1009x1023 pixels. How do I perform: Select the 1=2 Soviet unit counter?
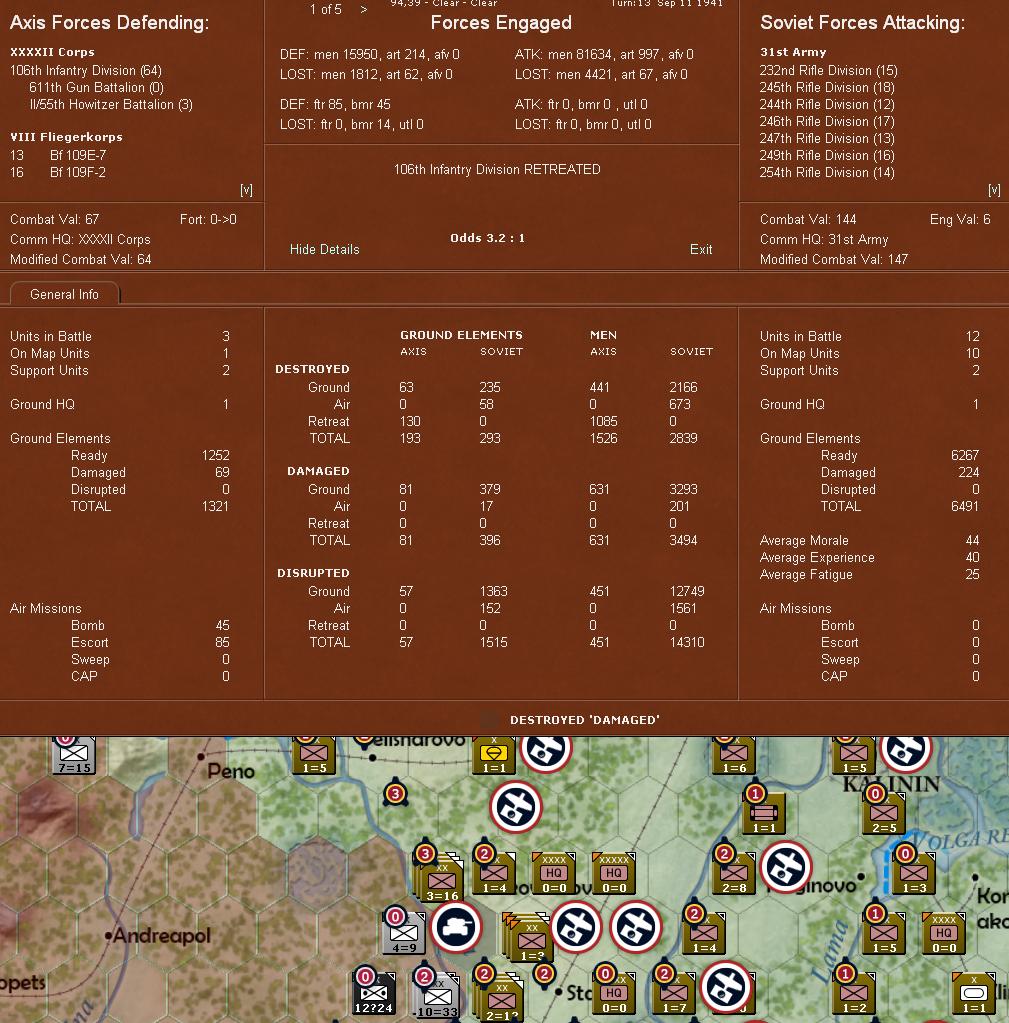pos(854,993)
